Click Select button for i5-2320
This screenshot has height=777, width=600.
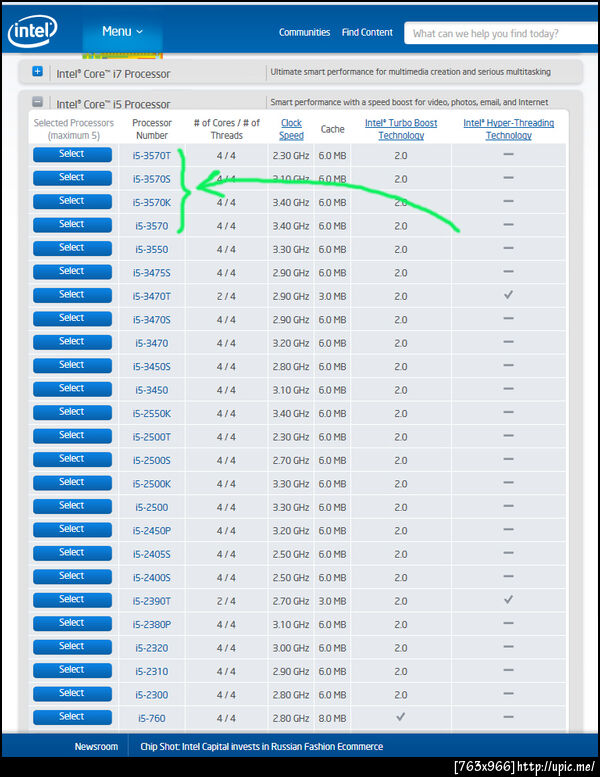pyautogui.click(x=72, y=647)
